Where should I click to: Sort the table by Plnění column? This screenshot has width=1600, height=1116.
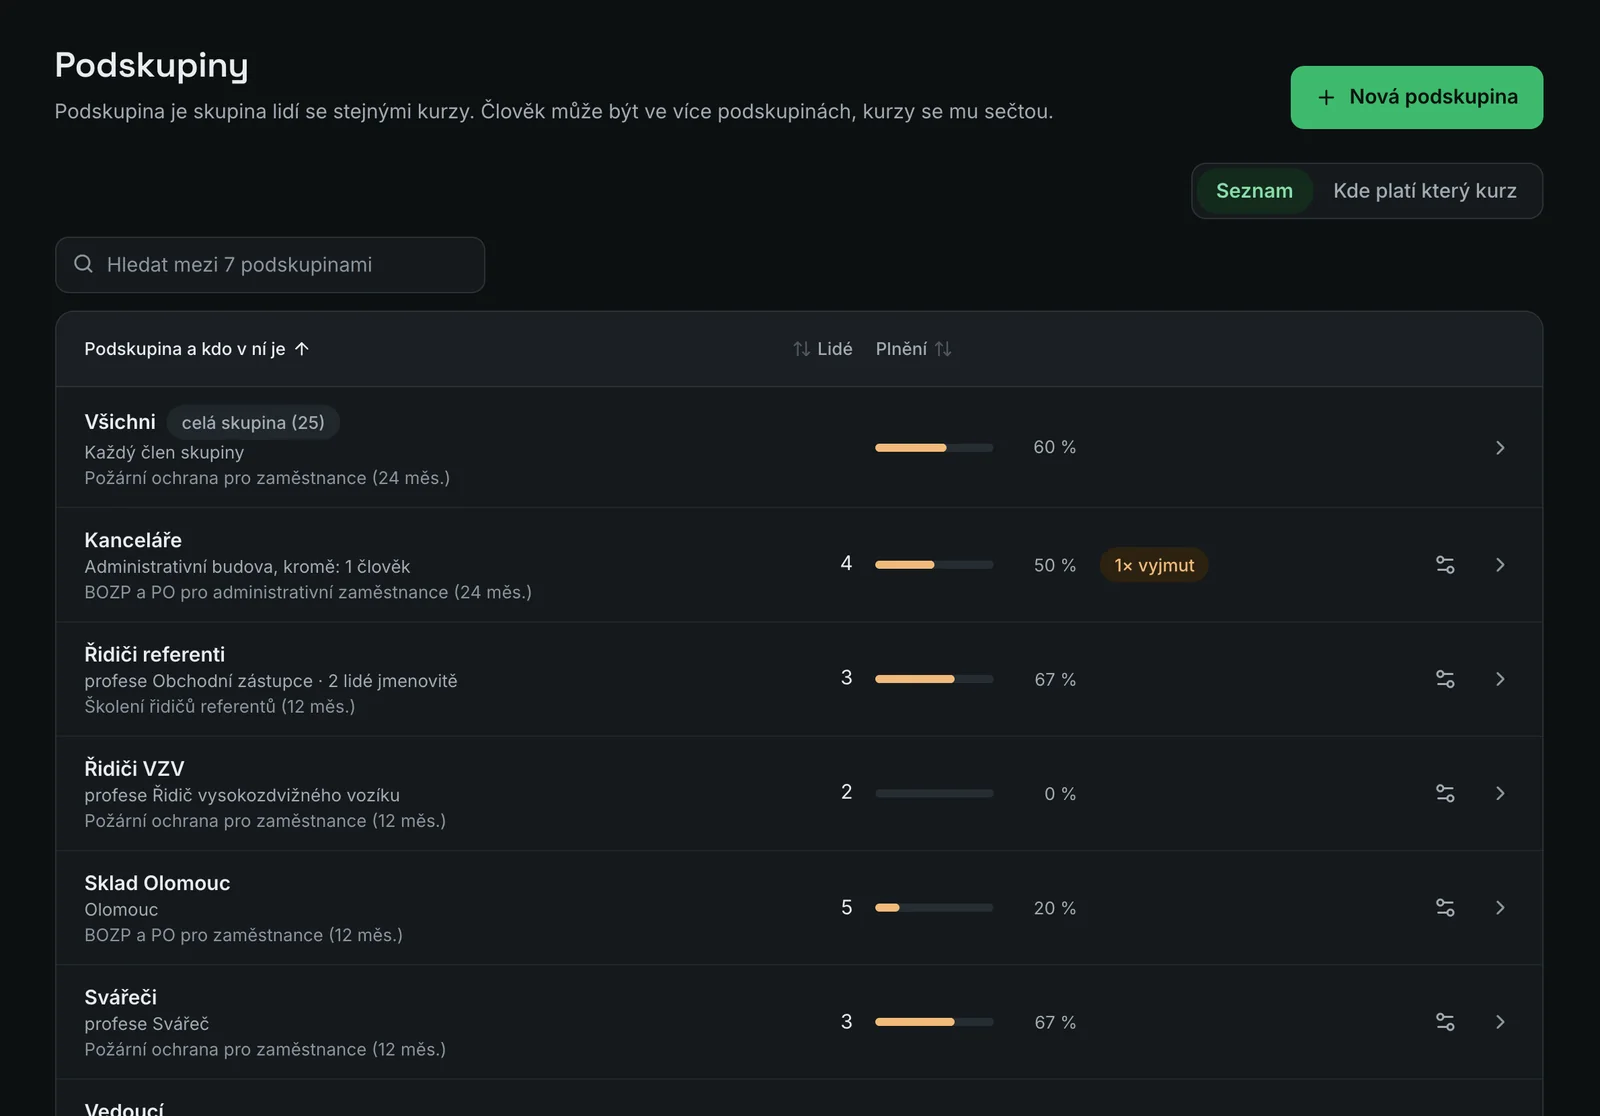point(914,349)
